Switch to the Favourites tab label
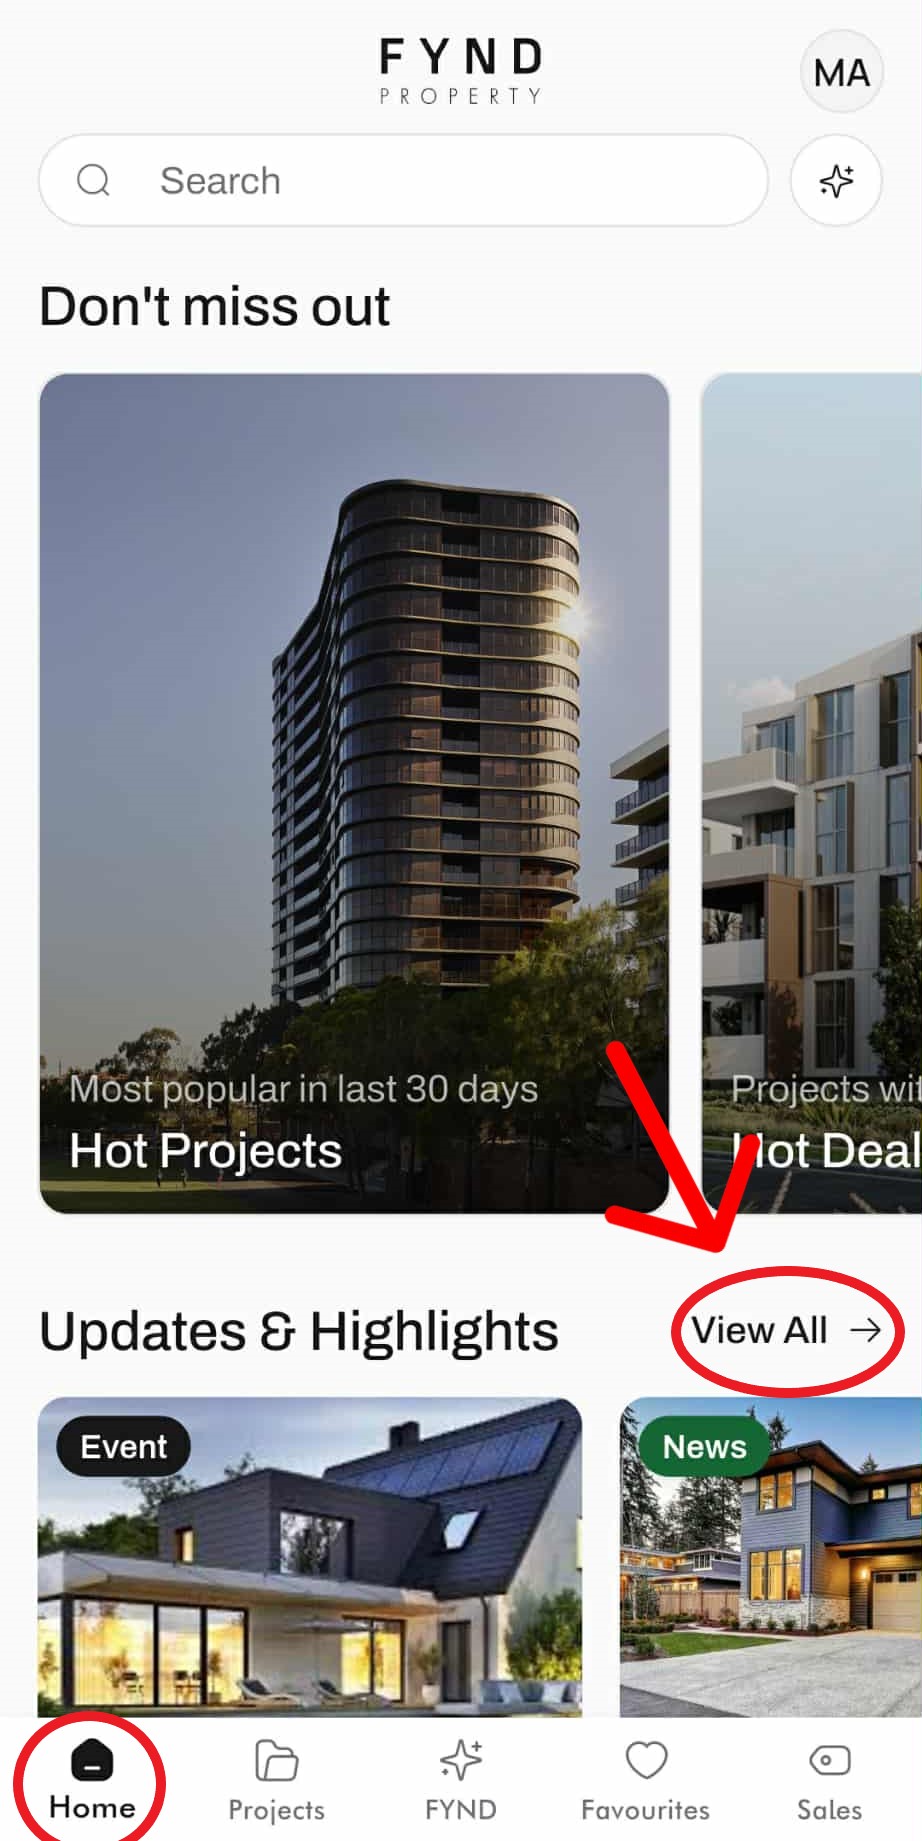This screenshot has width=922, height=1841. (645, 1810)
